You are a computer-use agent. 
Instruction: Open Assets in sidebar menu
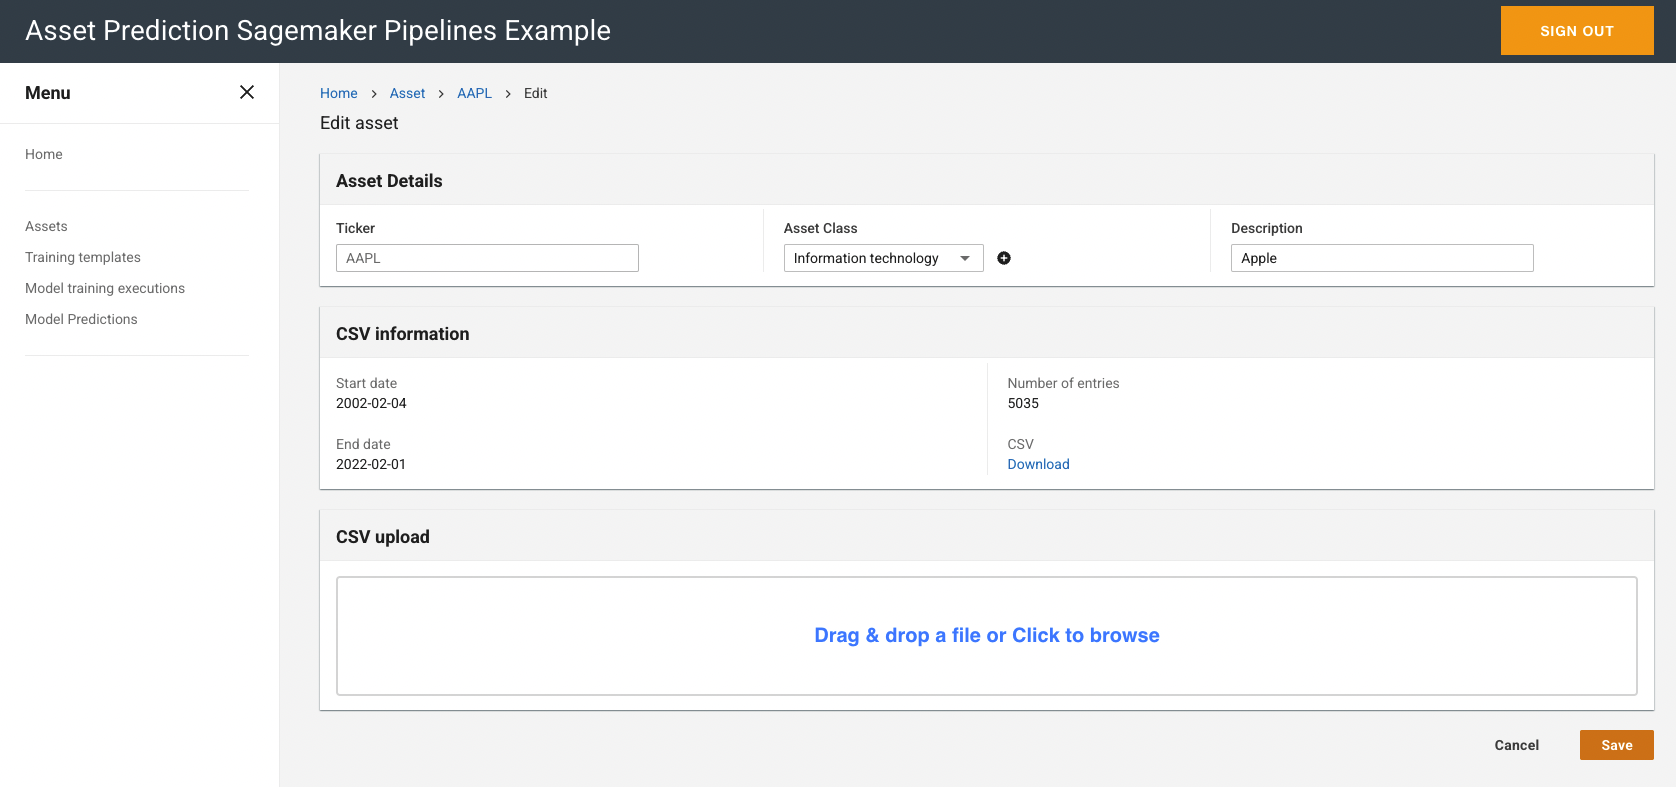(x=46, y=226)
